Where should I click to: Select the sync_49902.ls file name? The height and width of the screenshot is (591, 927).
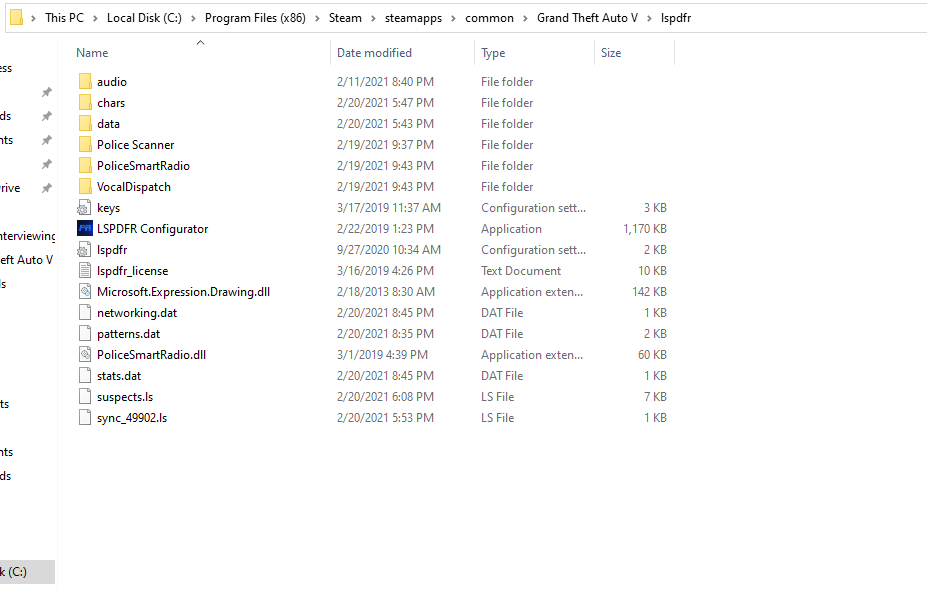point(132,418)
